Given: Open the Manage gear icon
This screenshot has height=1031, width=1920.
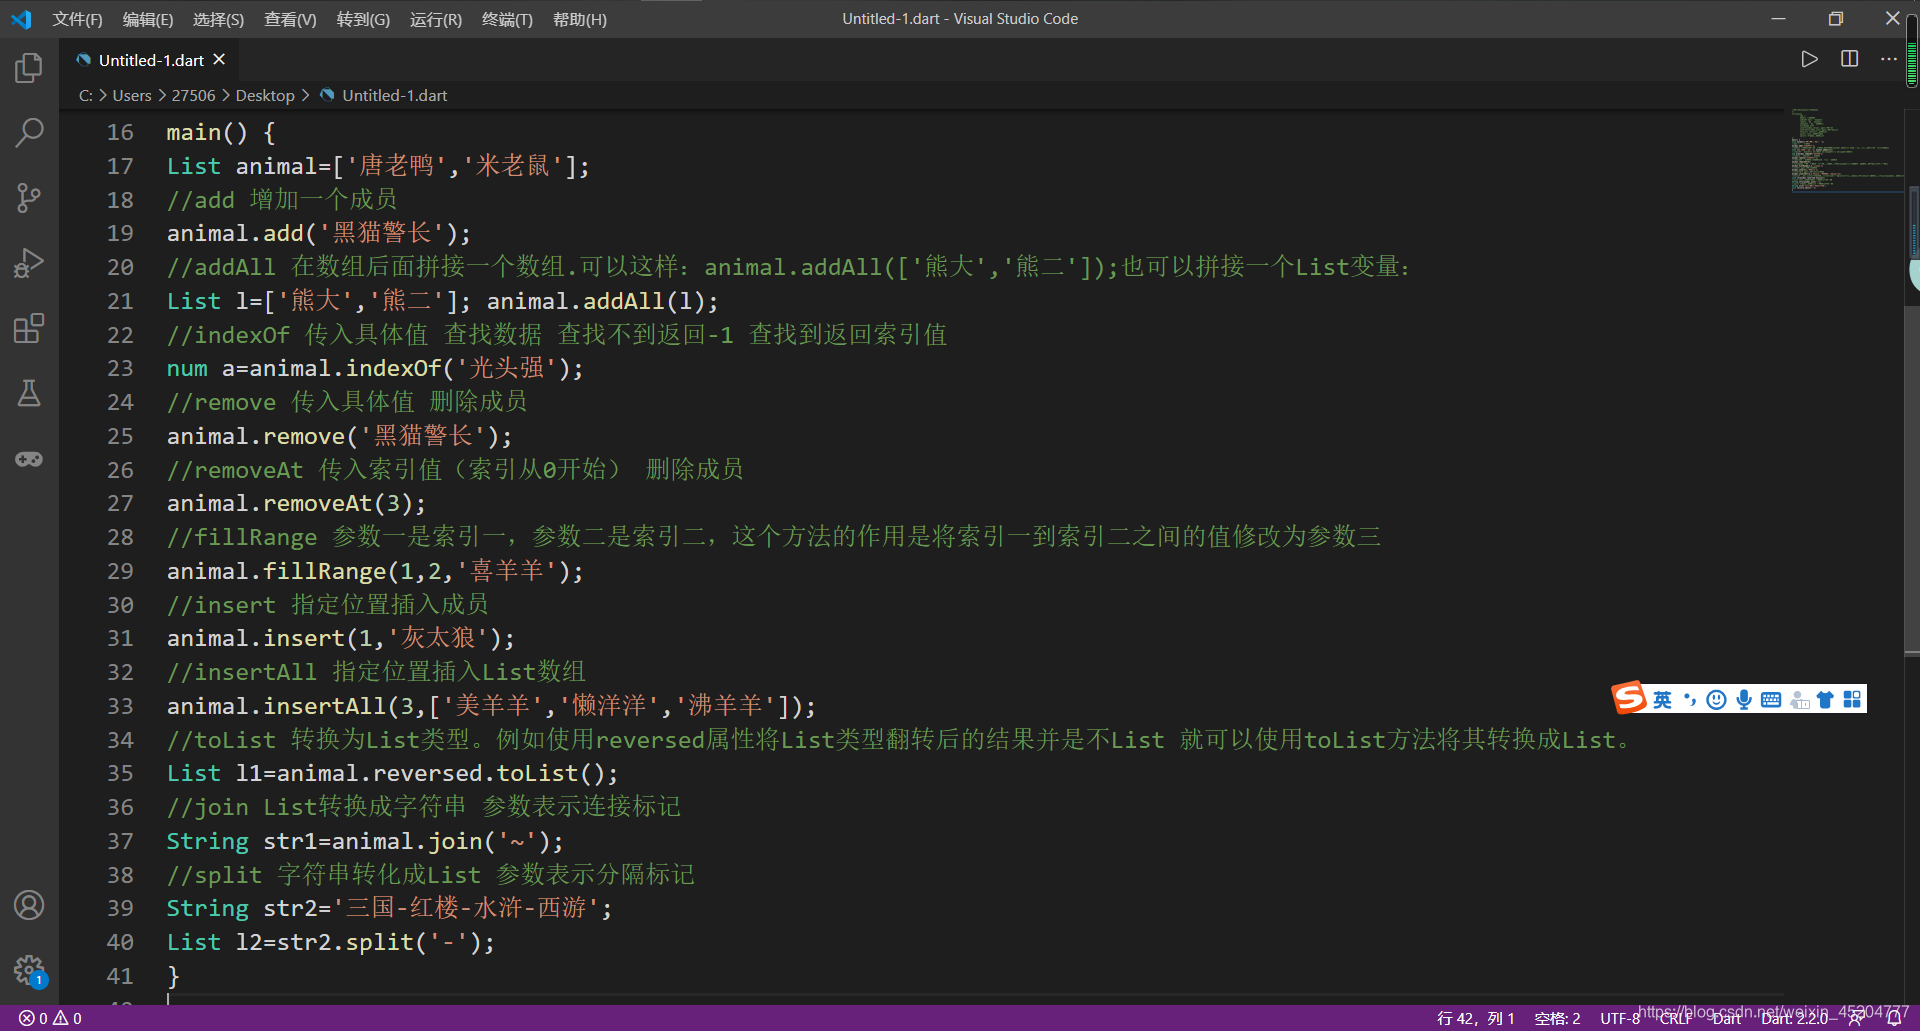Looking at the screenshot, I should tap(29, 969).
